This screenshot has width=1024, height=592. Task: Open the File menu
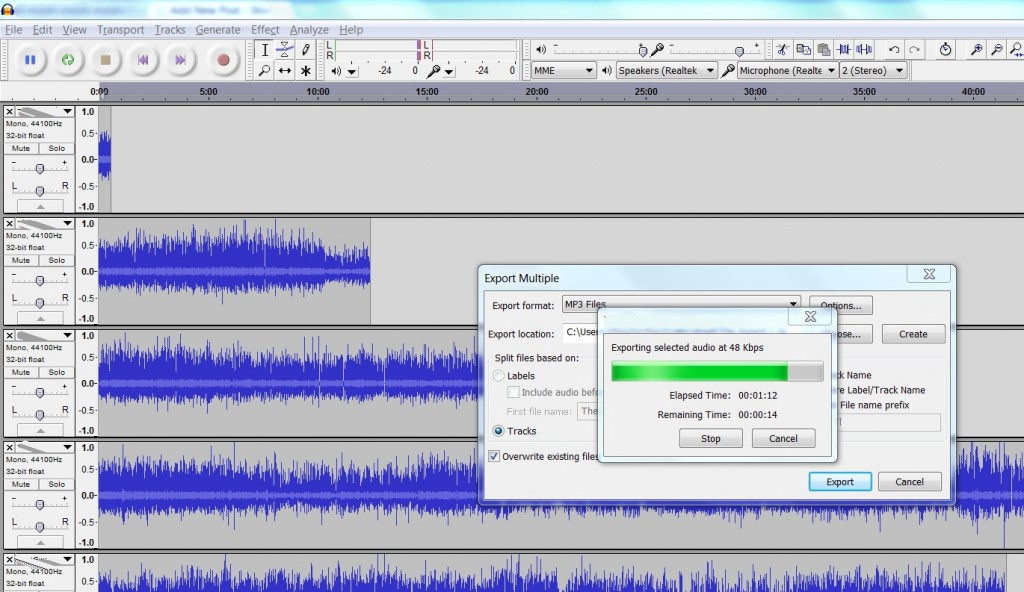(x=13, y=29)
